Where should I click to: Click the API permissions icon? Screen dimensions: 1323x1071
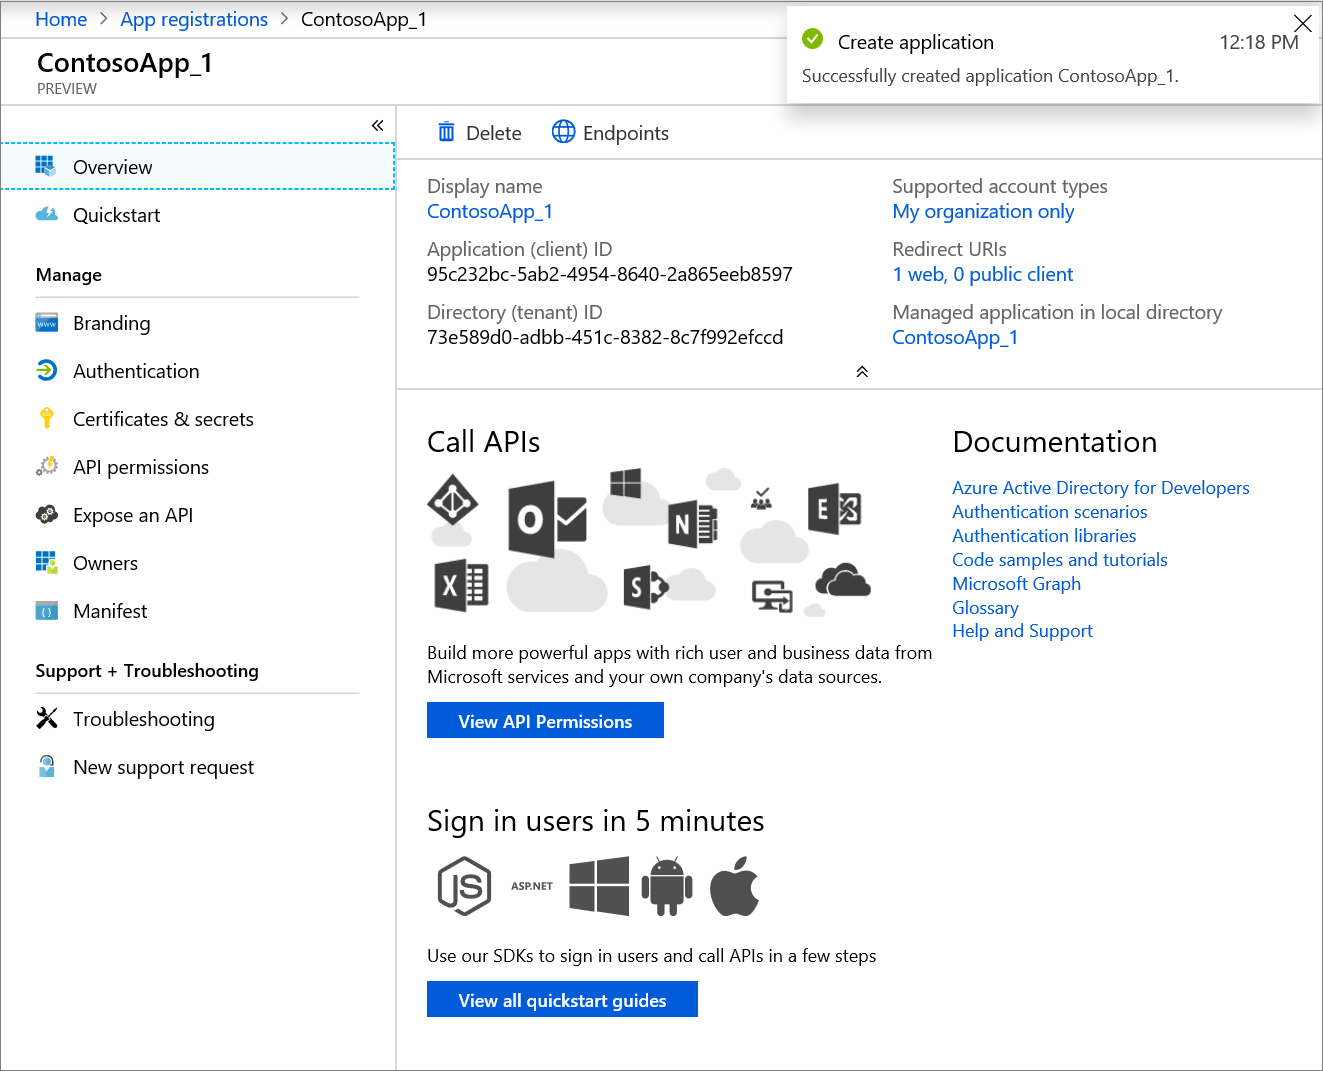point(46,466)
